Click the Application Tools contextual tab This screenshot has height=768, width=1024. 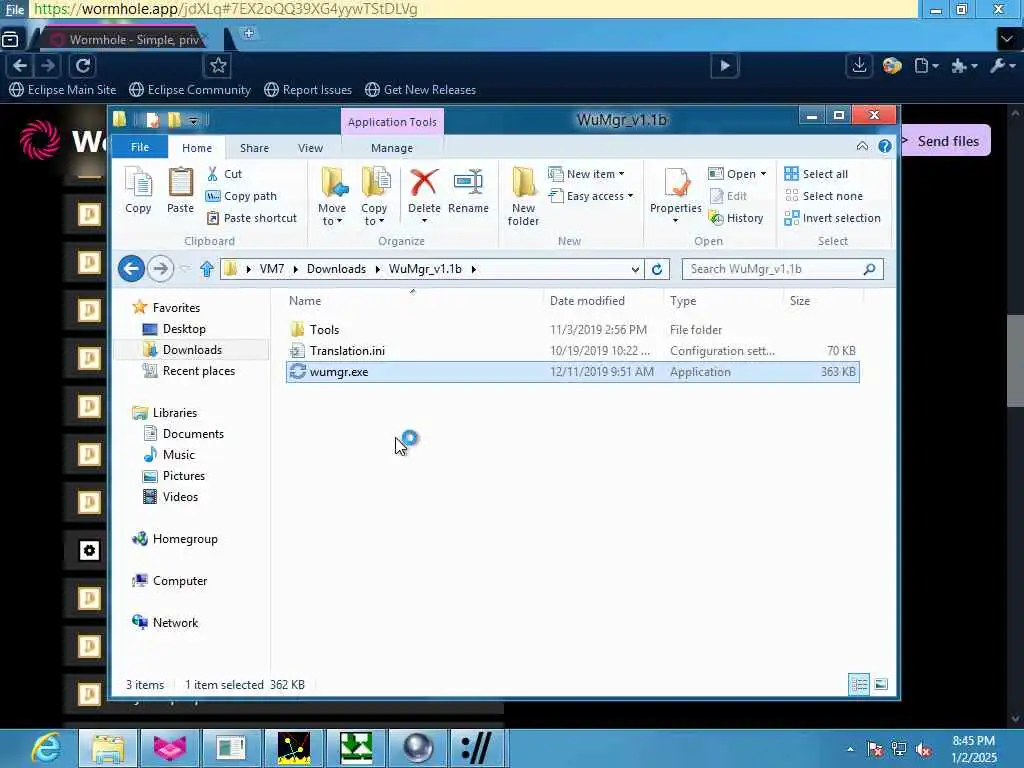click(392, 122)
